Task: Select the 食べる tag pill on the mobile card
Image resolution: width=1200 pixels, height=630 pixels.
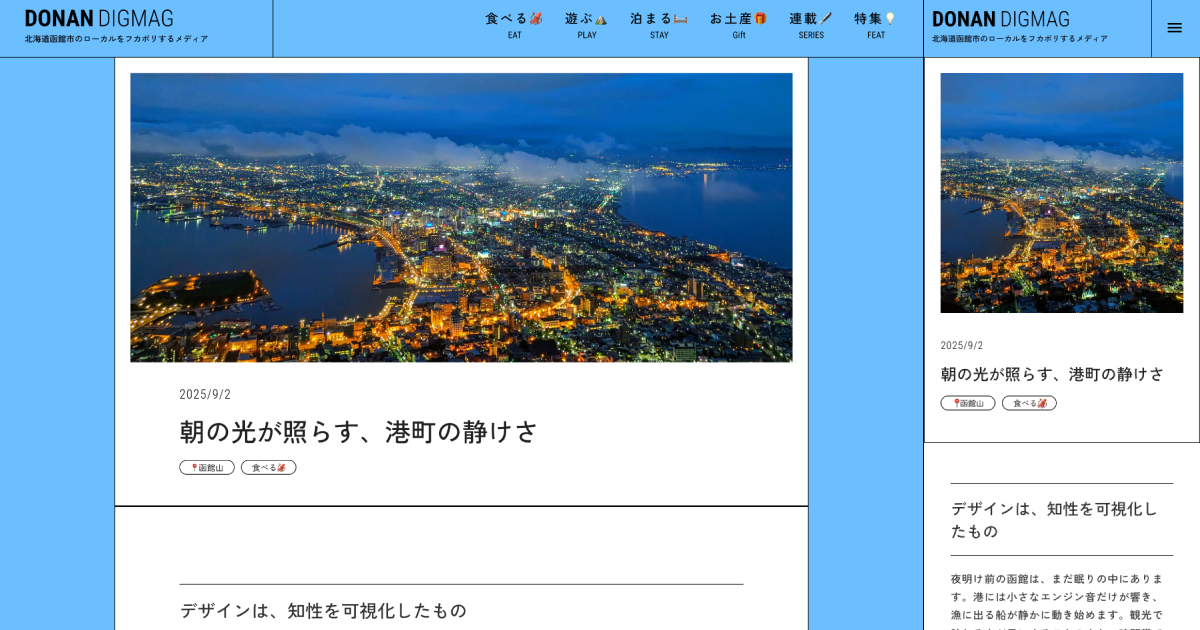Action: point(1029,402)
